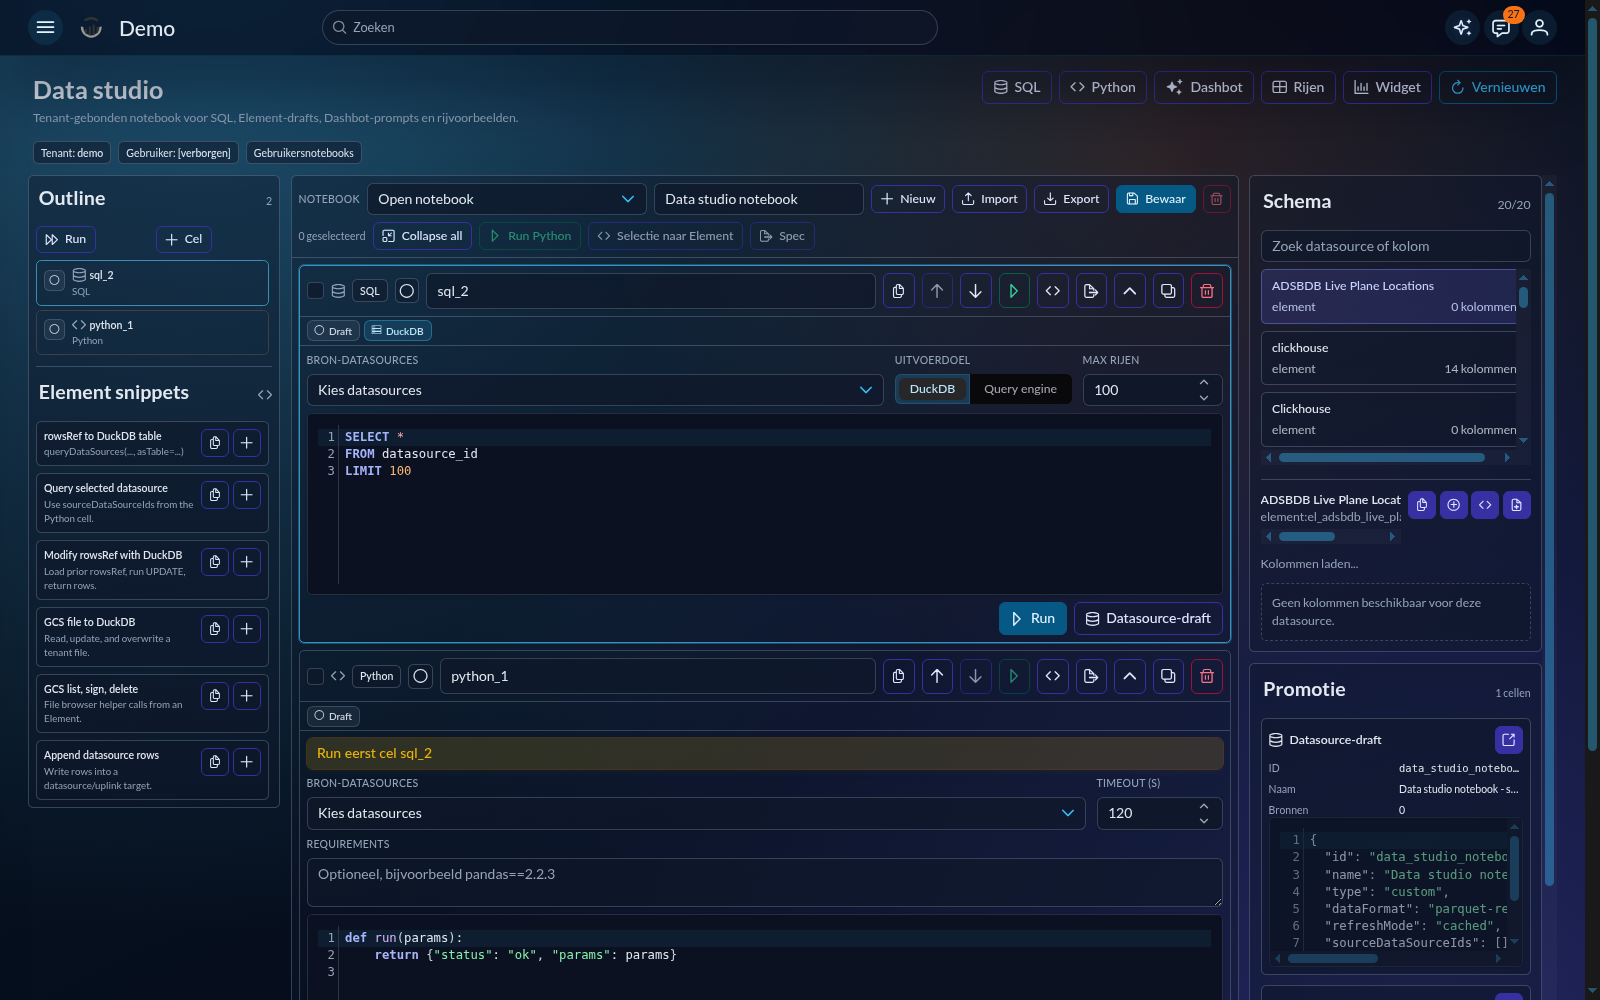
Task: Open the chat notifications icon
Action: (1501, 27)
